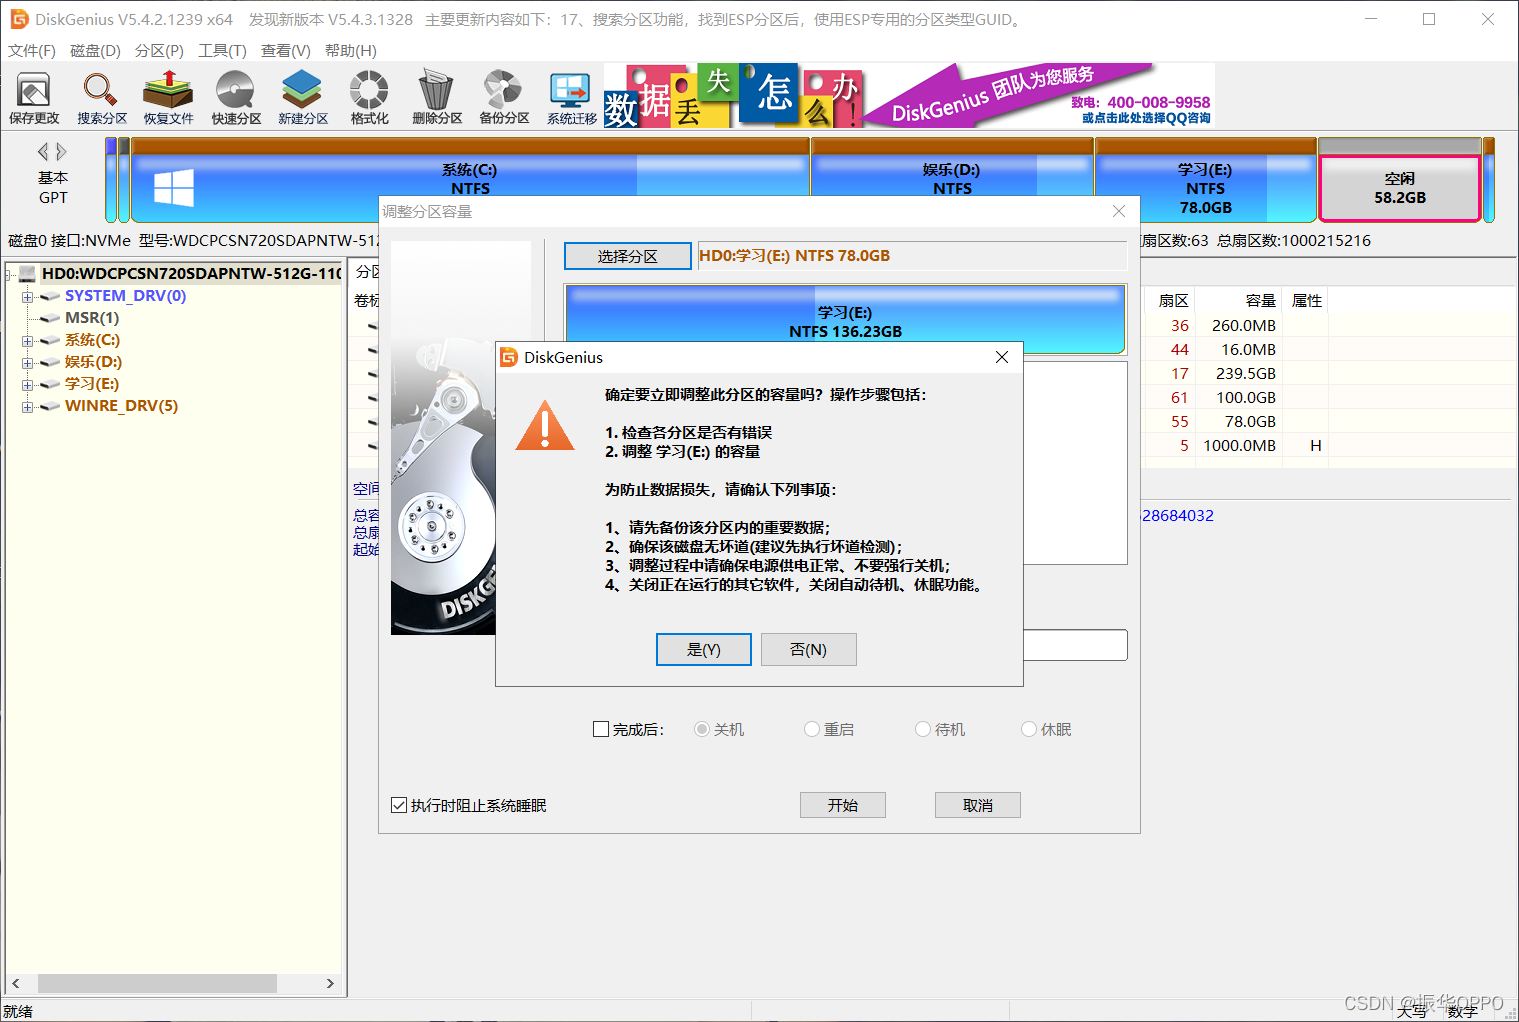Click the orange warning triangle icon

point(545,427)
